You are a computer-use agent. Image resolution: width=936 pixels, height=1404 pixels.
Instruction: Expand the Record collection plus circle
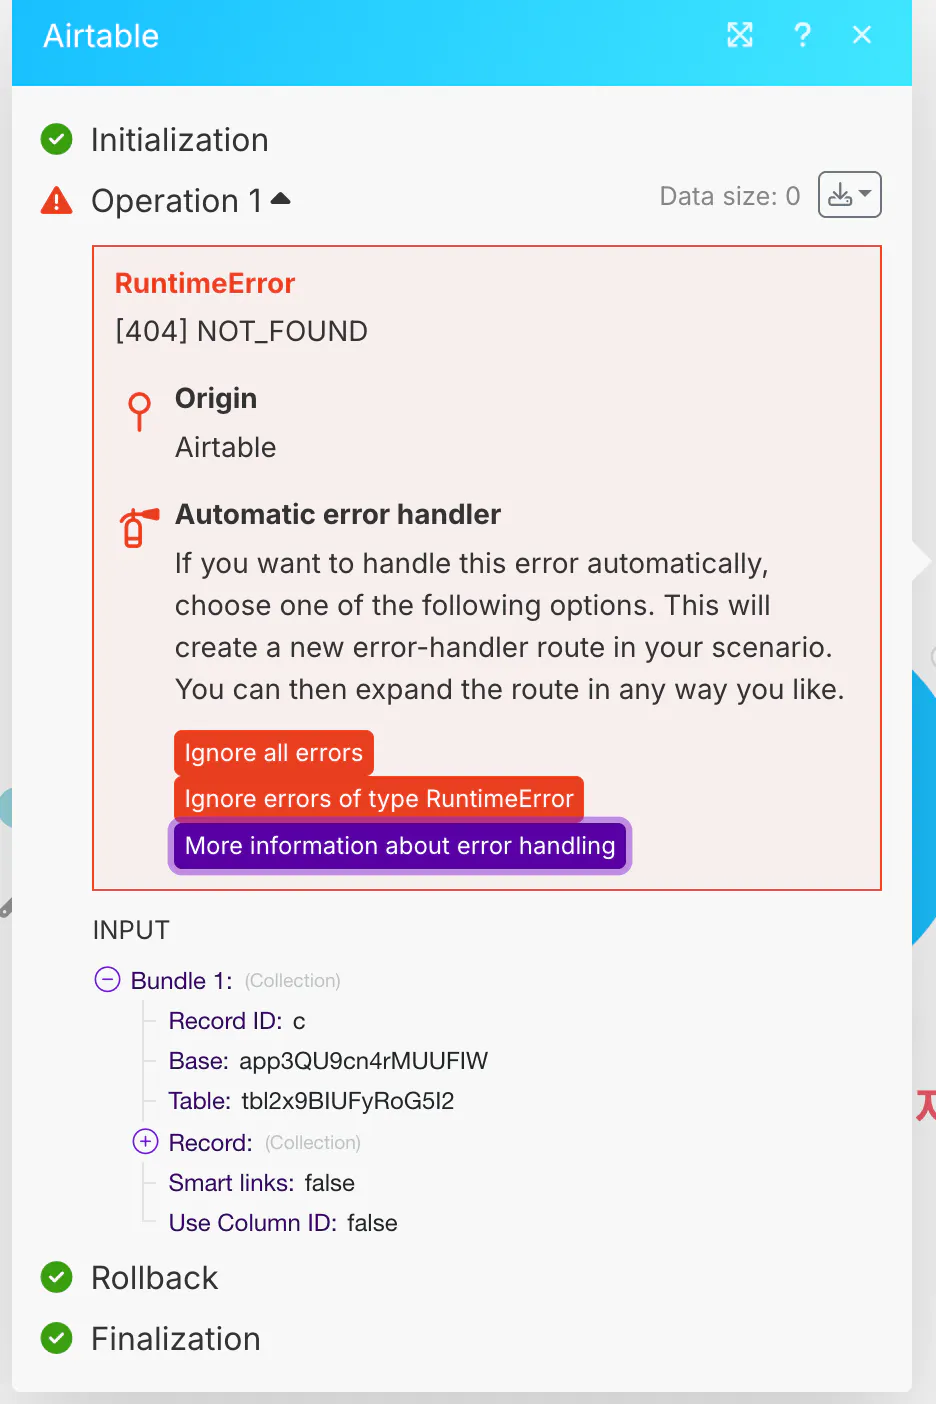pyautogui.click(x=145, y=1141)
